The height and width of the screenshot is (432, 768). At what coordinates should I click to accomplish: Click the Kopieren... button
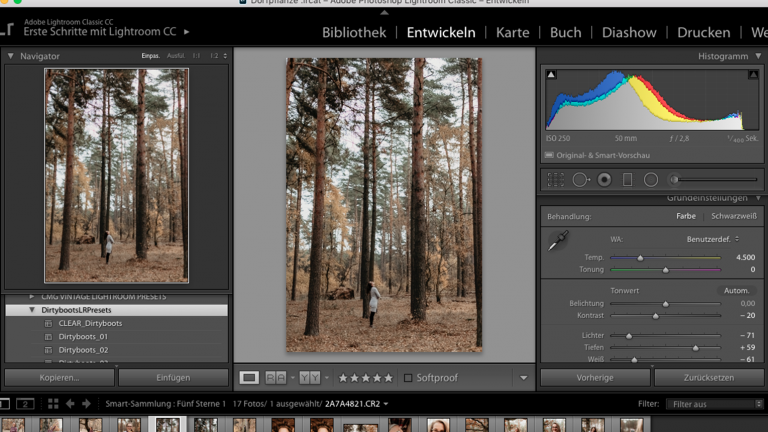59,378
